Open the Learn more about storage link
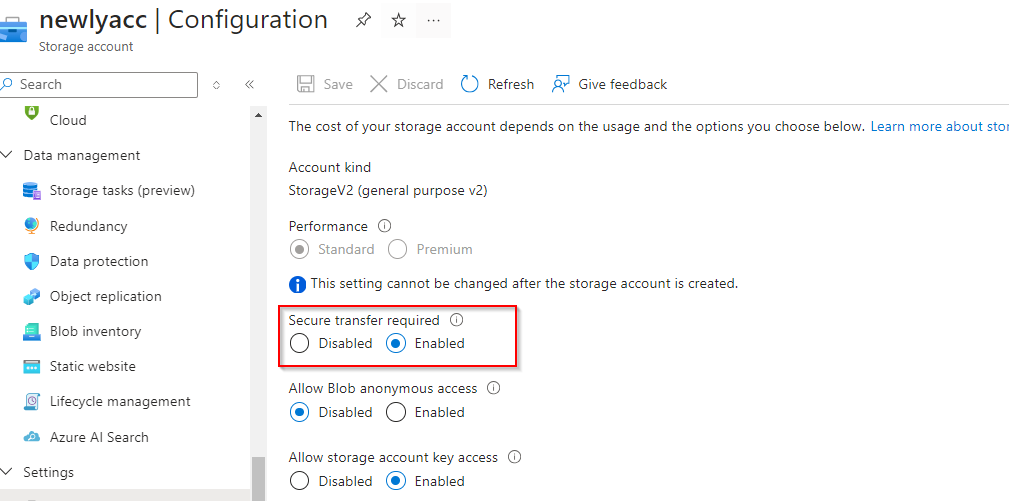Viewport: 1009px width, 501px height. pyautogui.click(x=938, y=126)
